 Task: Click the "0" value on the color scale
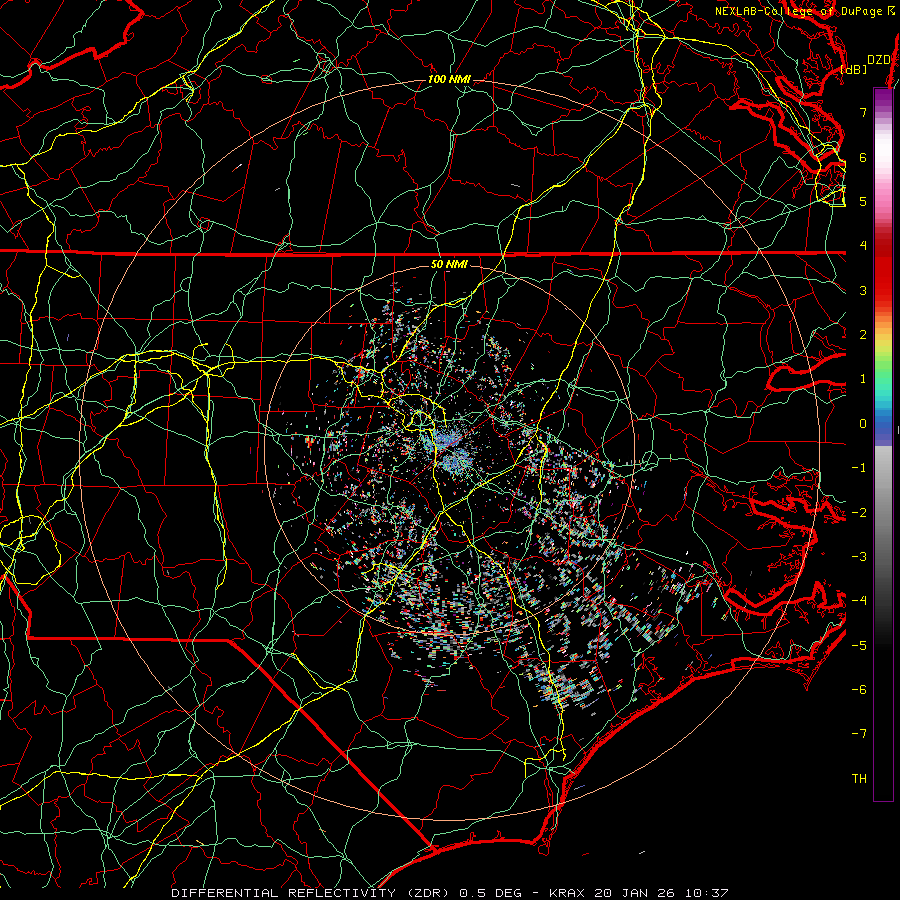863,424
